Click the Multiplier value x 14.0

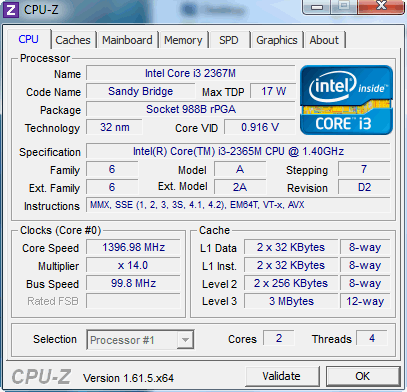coord(133,265)
